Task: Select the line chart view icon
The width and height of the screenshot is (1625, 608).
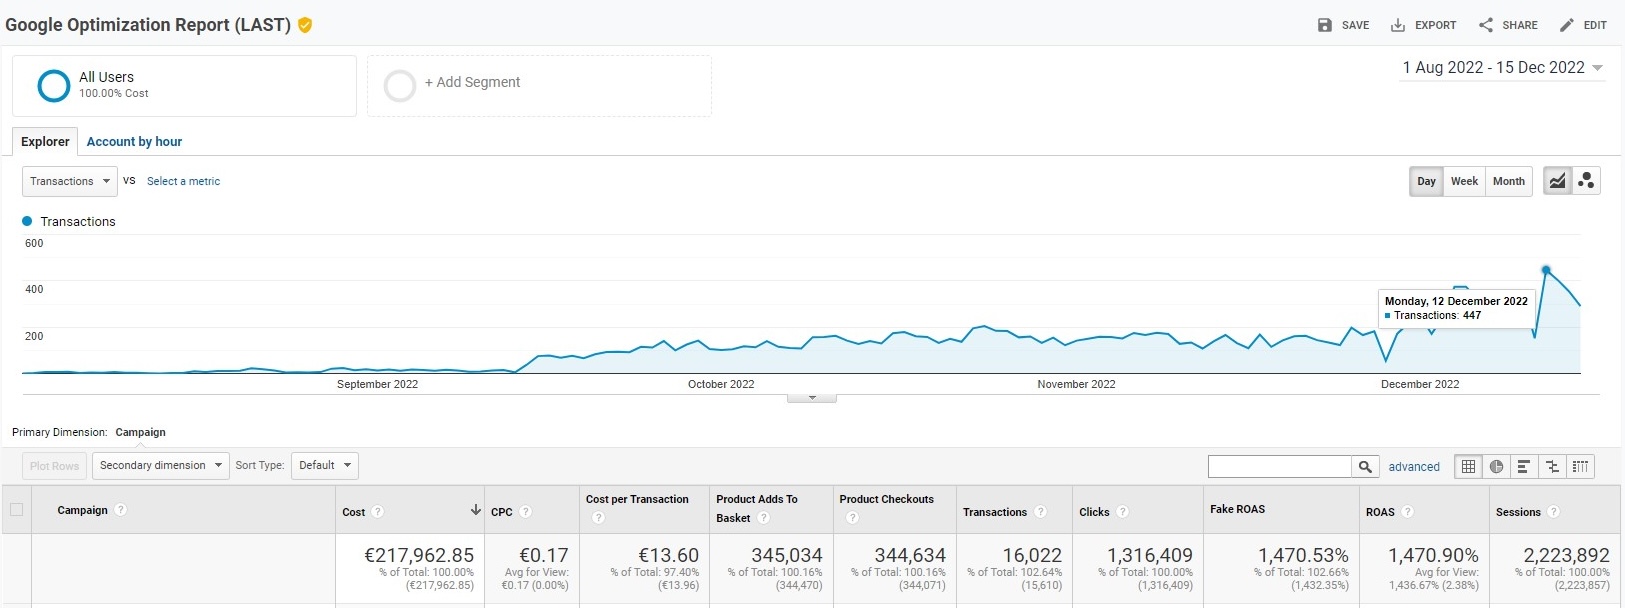Action: (x=1558, y=181)
